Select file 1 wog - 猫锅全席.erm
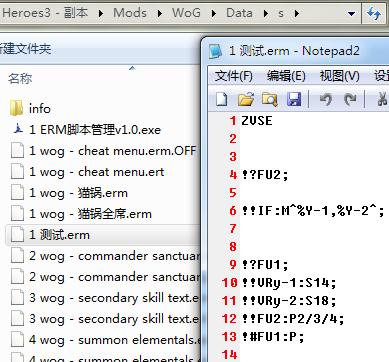Viewport: 389px width, 362px height. click(81, 214)
